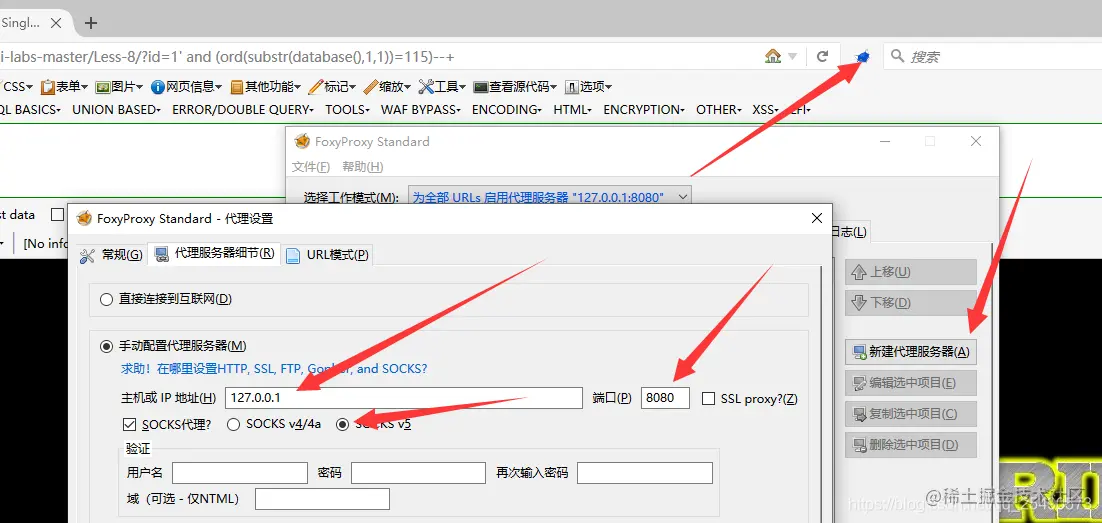The image size is (1102, 523).
Task: Open the WAF BYPASS HackBar menu
Action: pyautogui.click(x=420, y=110)
